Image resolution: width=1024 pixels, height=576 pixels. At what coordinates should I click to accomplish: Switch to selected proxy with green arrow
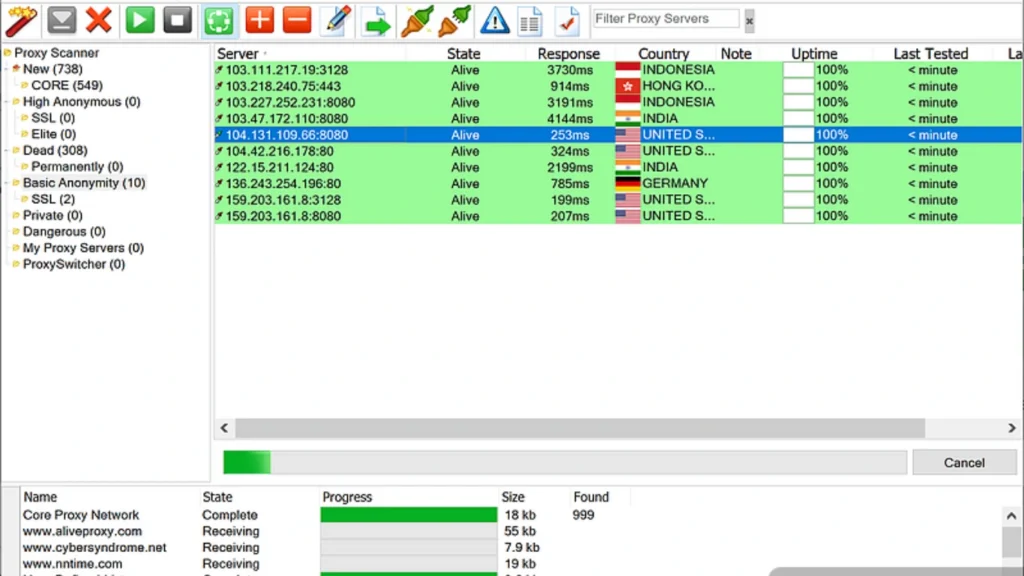376,19
